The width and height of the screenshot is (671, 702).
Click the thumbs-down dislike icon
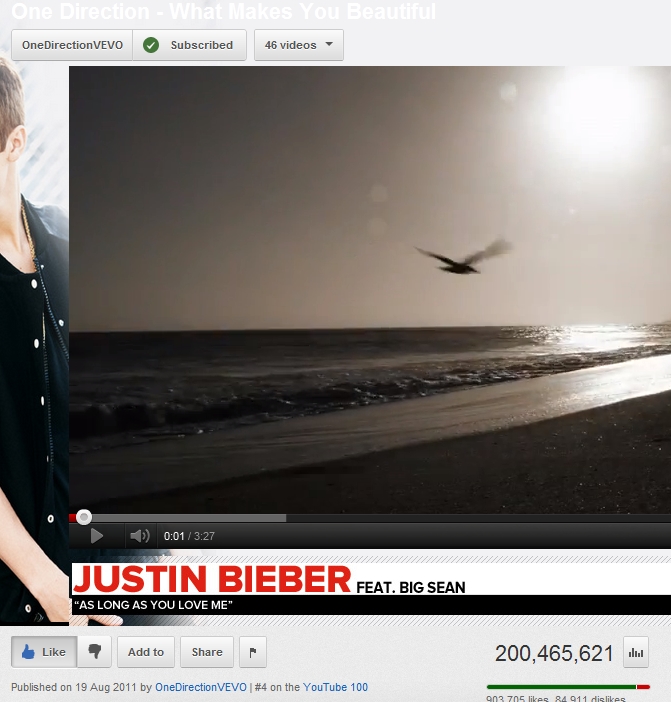click(x=94, y=652)
